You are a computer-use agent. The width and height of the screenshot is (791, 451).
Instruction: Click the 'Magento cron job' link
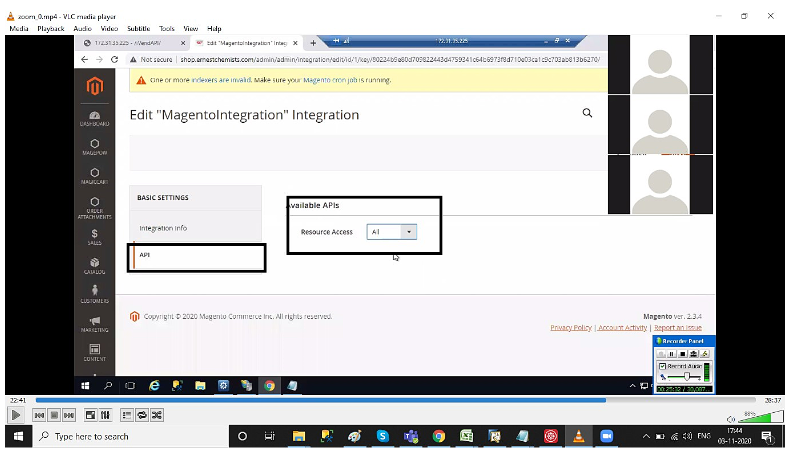point(330,80)
